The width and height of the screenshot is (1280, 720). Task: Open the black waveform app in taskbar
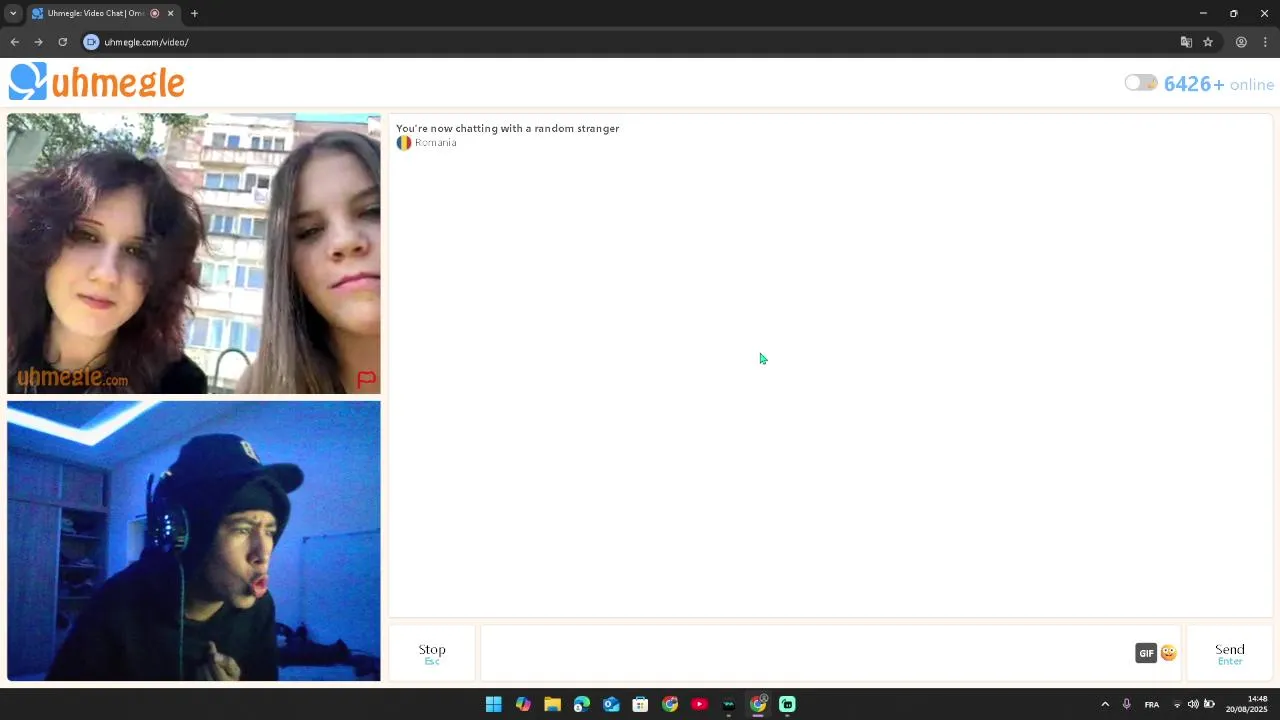(728, 704)
